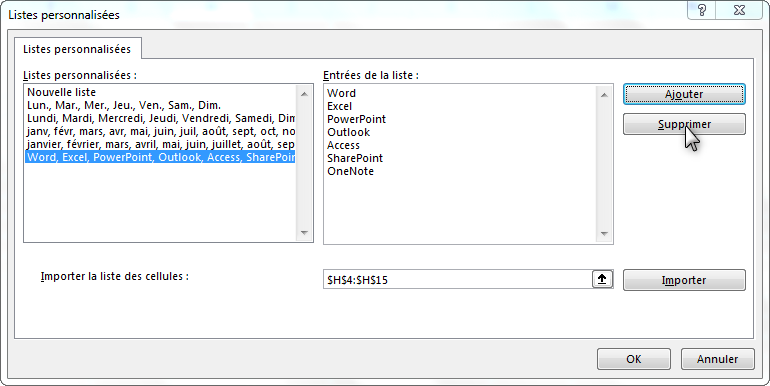The width and height of the screenshot is (770, 386).
Task: Select the janvier, février, mars list
Action: click(x=160, y=144)
